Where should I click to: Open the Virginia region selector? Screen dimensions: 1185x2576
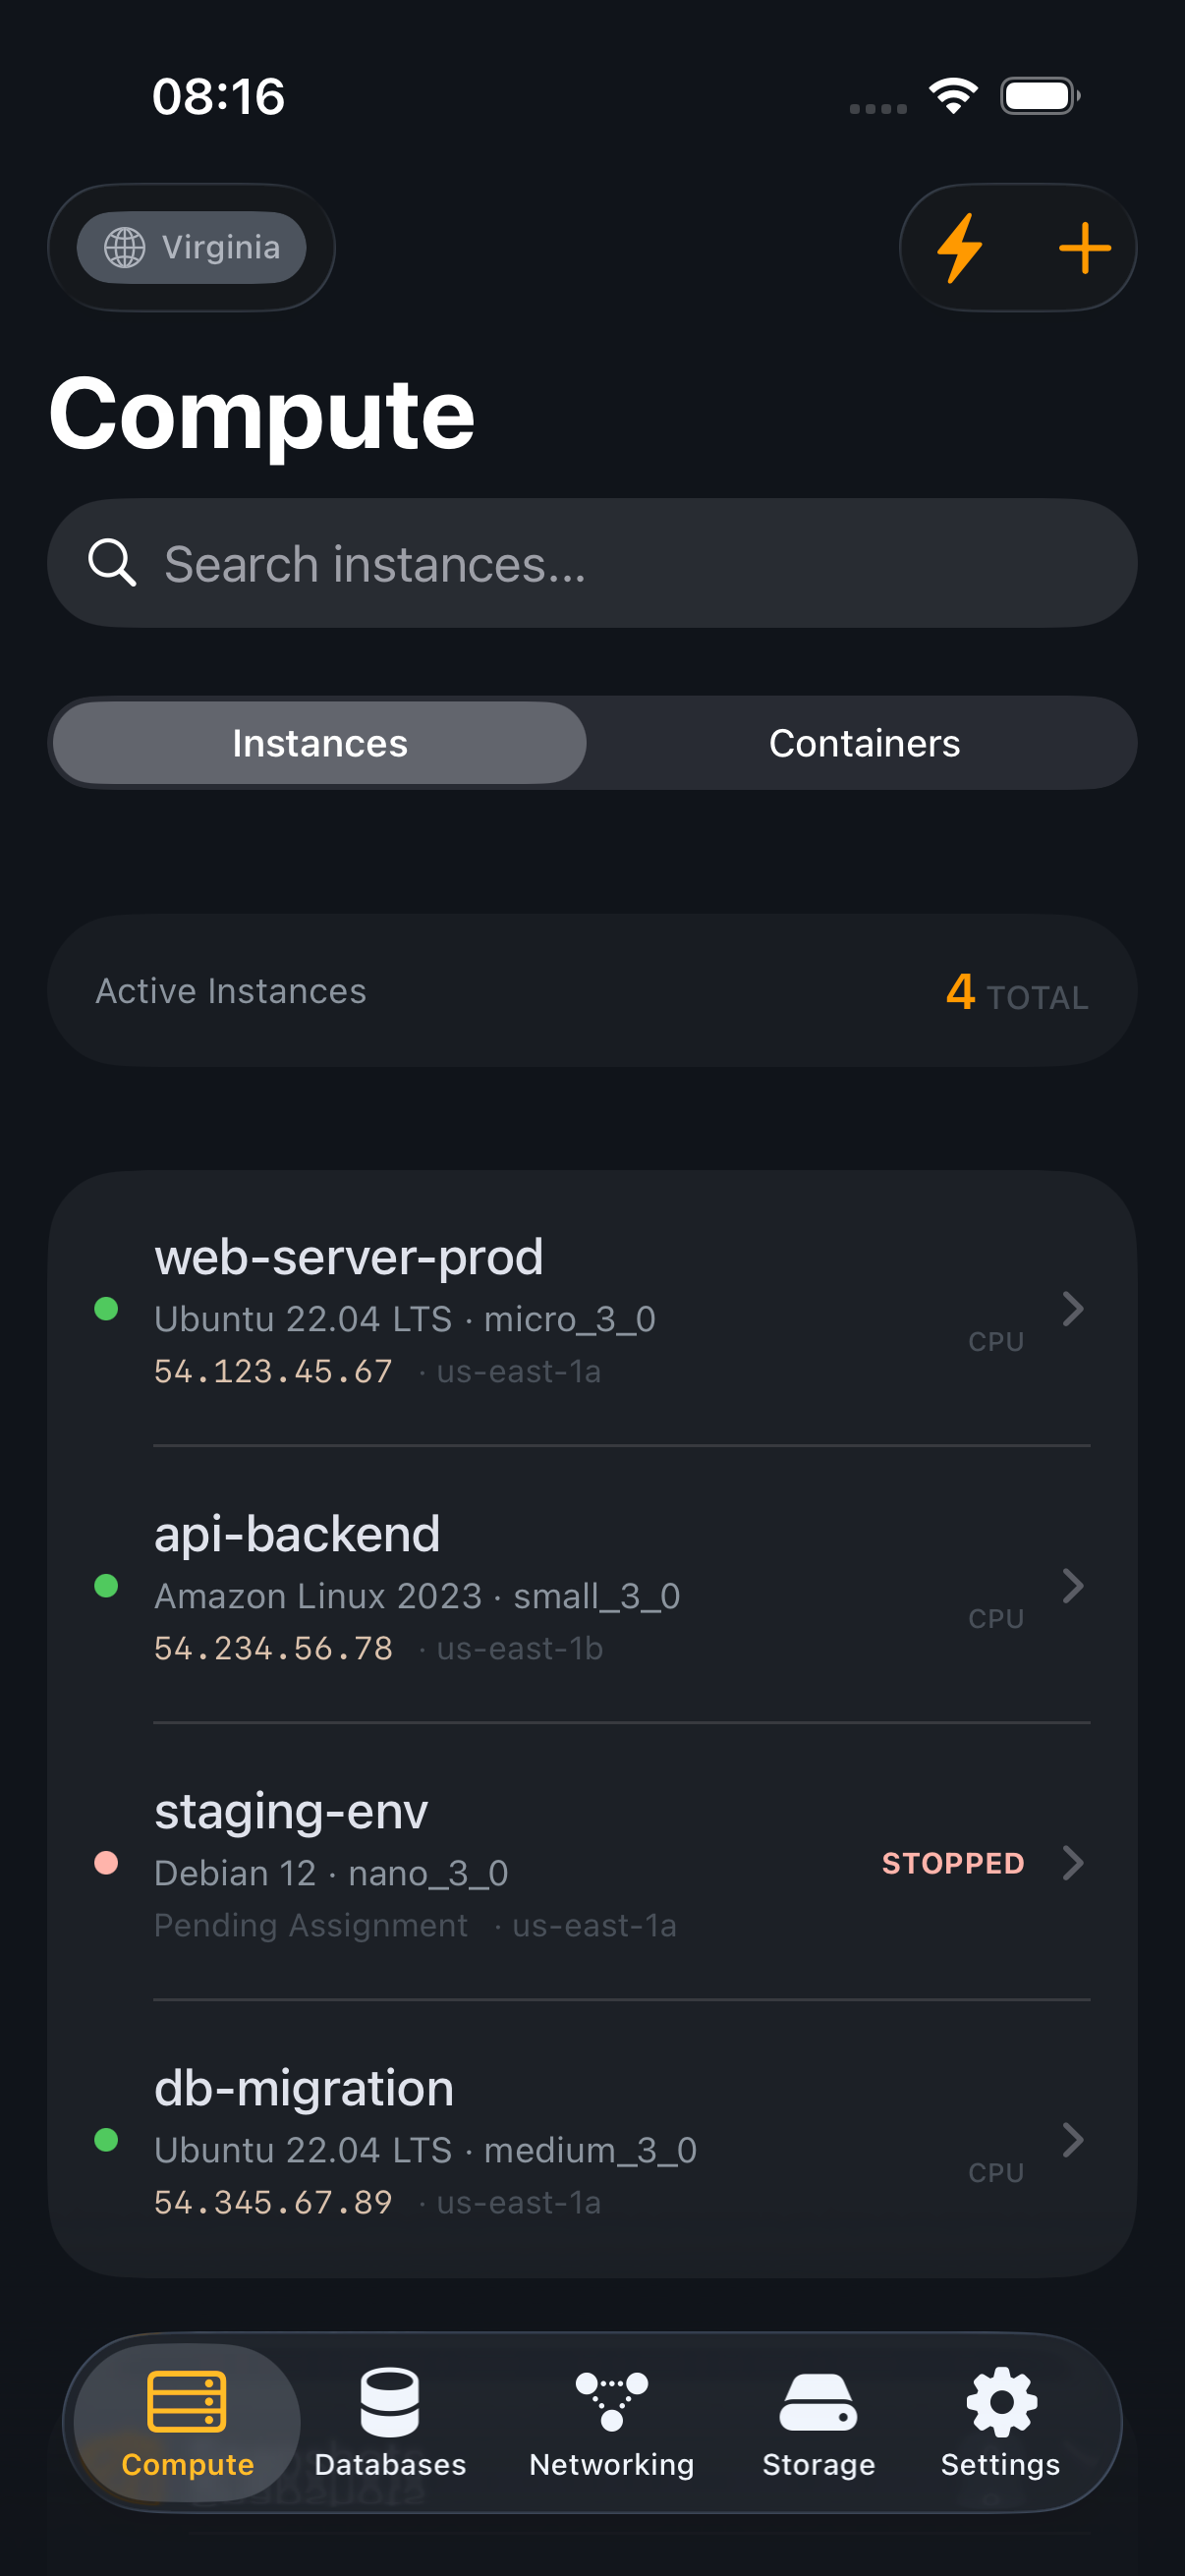pyautogui.click(x=192, y=247)
